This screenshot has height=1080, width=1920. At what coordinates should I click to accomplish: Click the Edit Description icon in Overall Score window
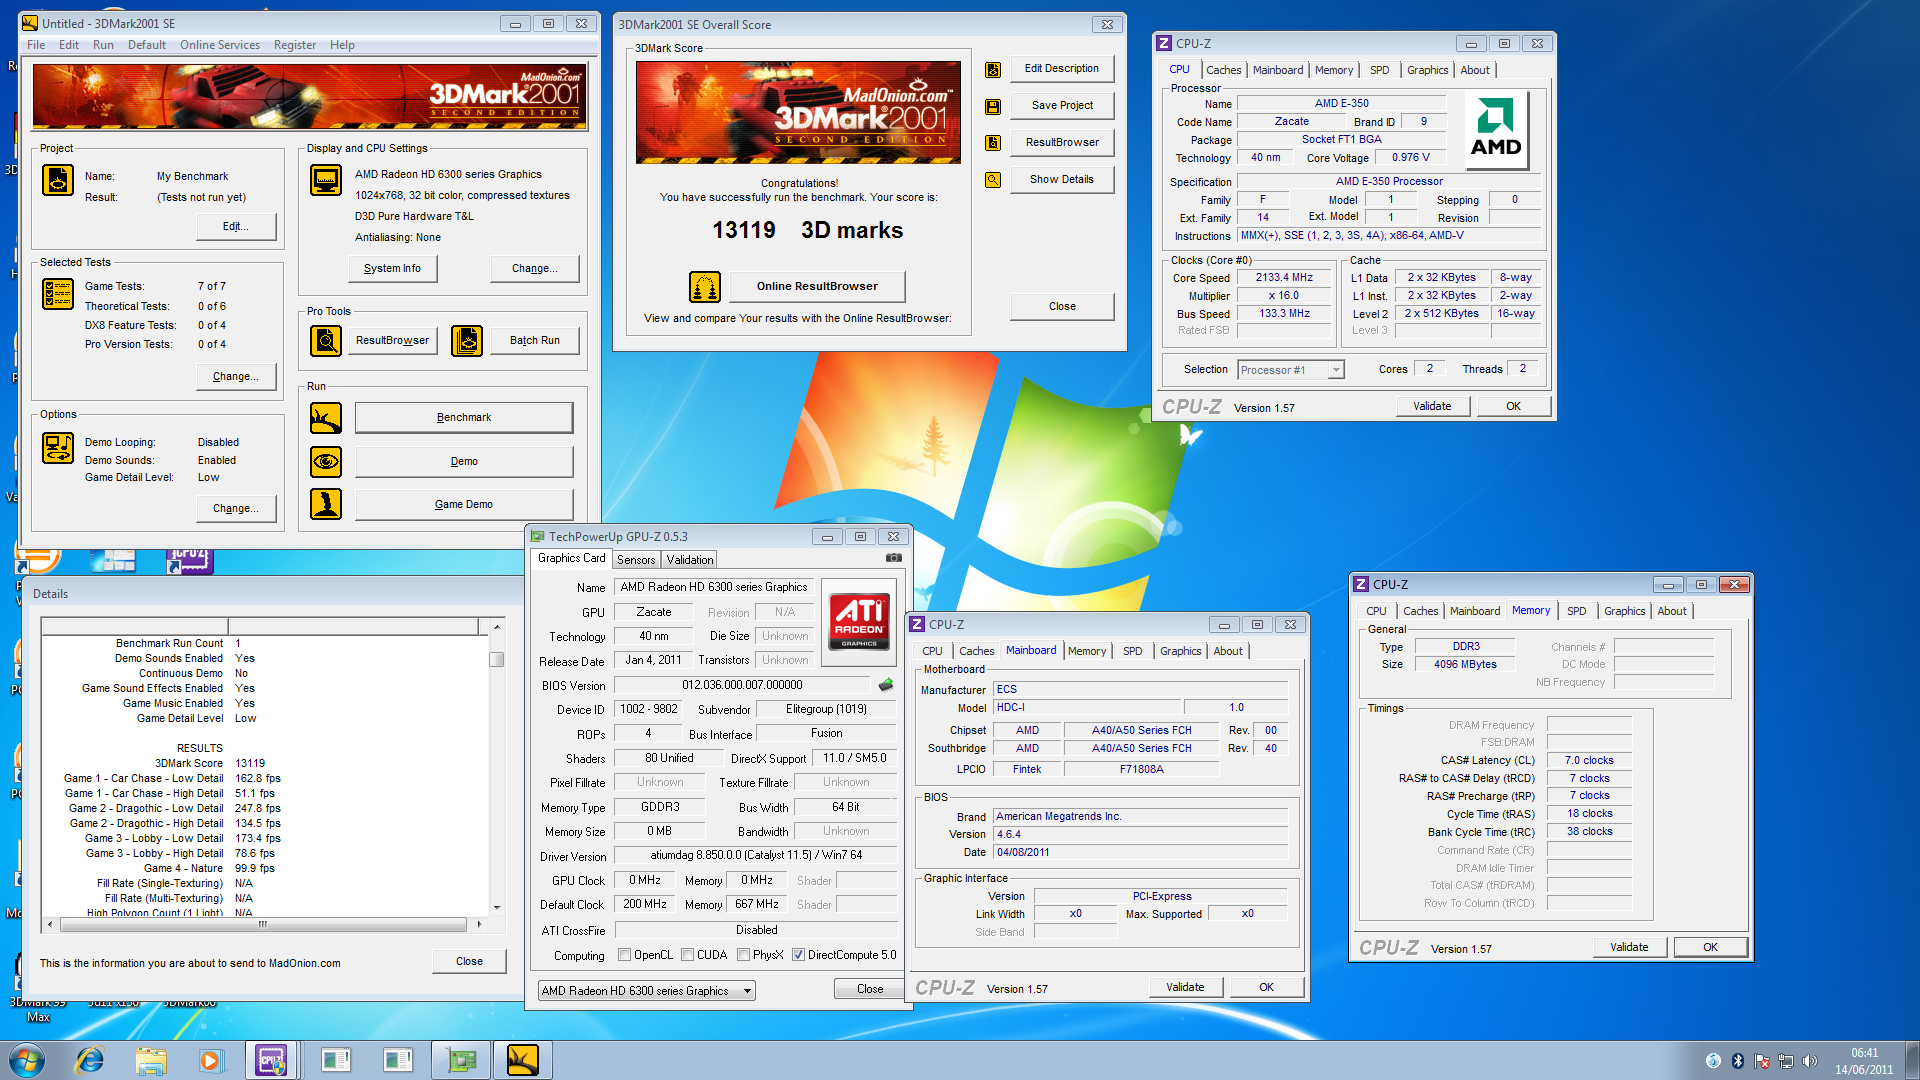click(x=993, y=70)
